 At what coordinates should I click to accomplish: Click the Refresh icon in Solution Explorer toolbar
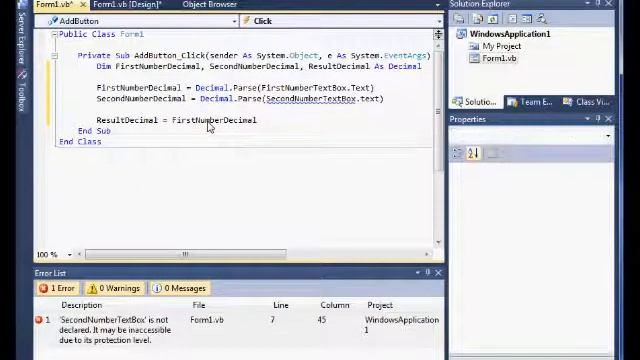pos(493,19)
